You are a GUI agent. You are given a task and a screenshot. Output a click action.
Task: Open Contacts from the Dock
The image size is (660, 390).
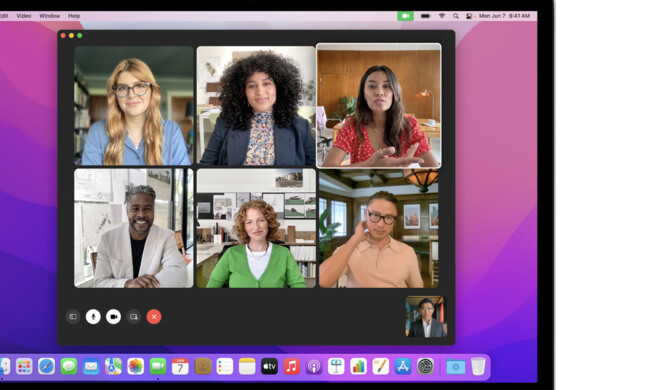pos(202,366)
